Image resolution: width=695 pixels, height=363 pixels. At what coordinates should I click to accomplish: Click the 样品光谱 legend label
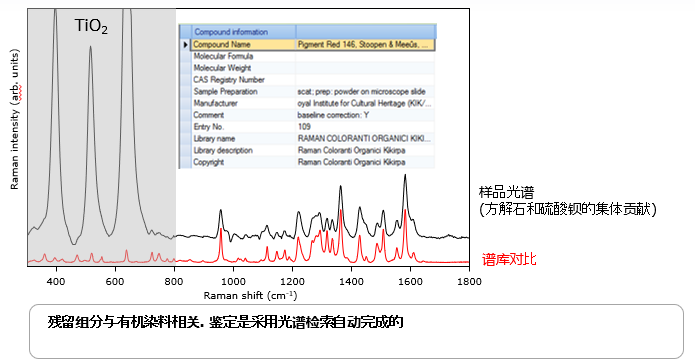pyautogui.click(x=506, y=192)
